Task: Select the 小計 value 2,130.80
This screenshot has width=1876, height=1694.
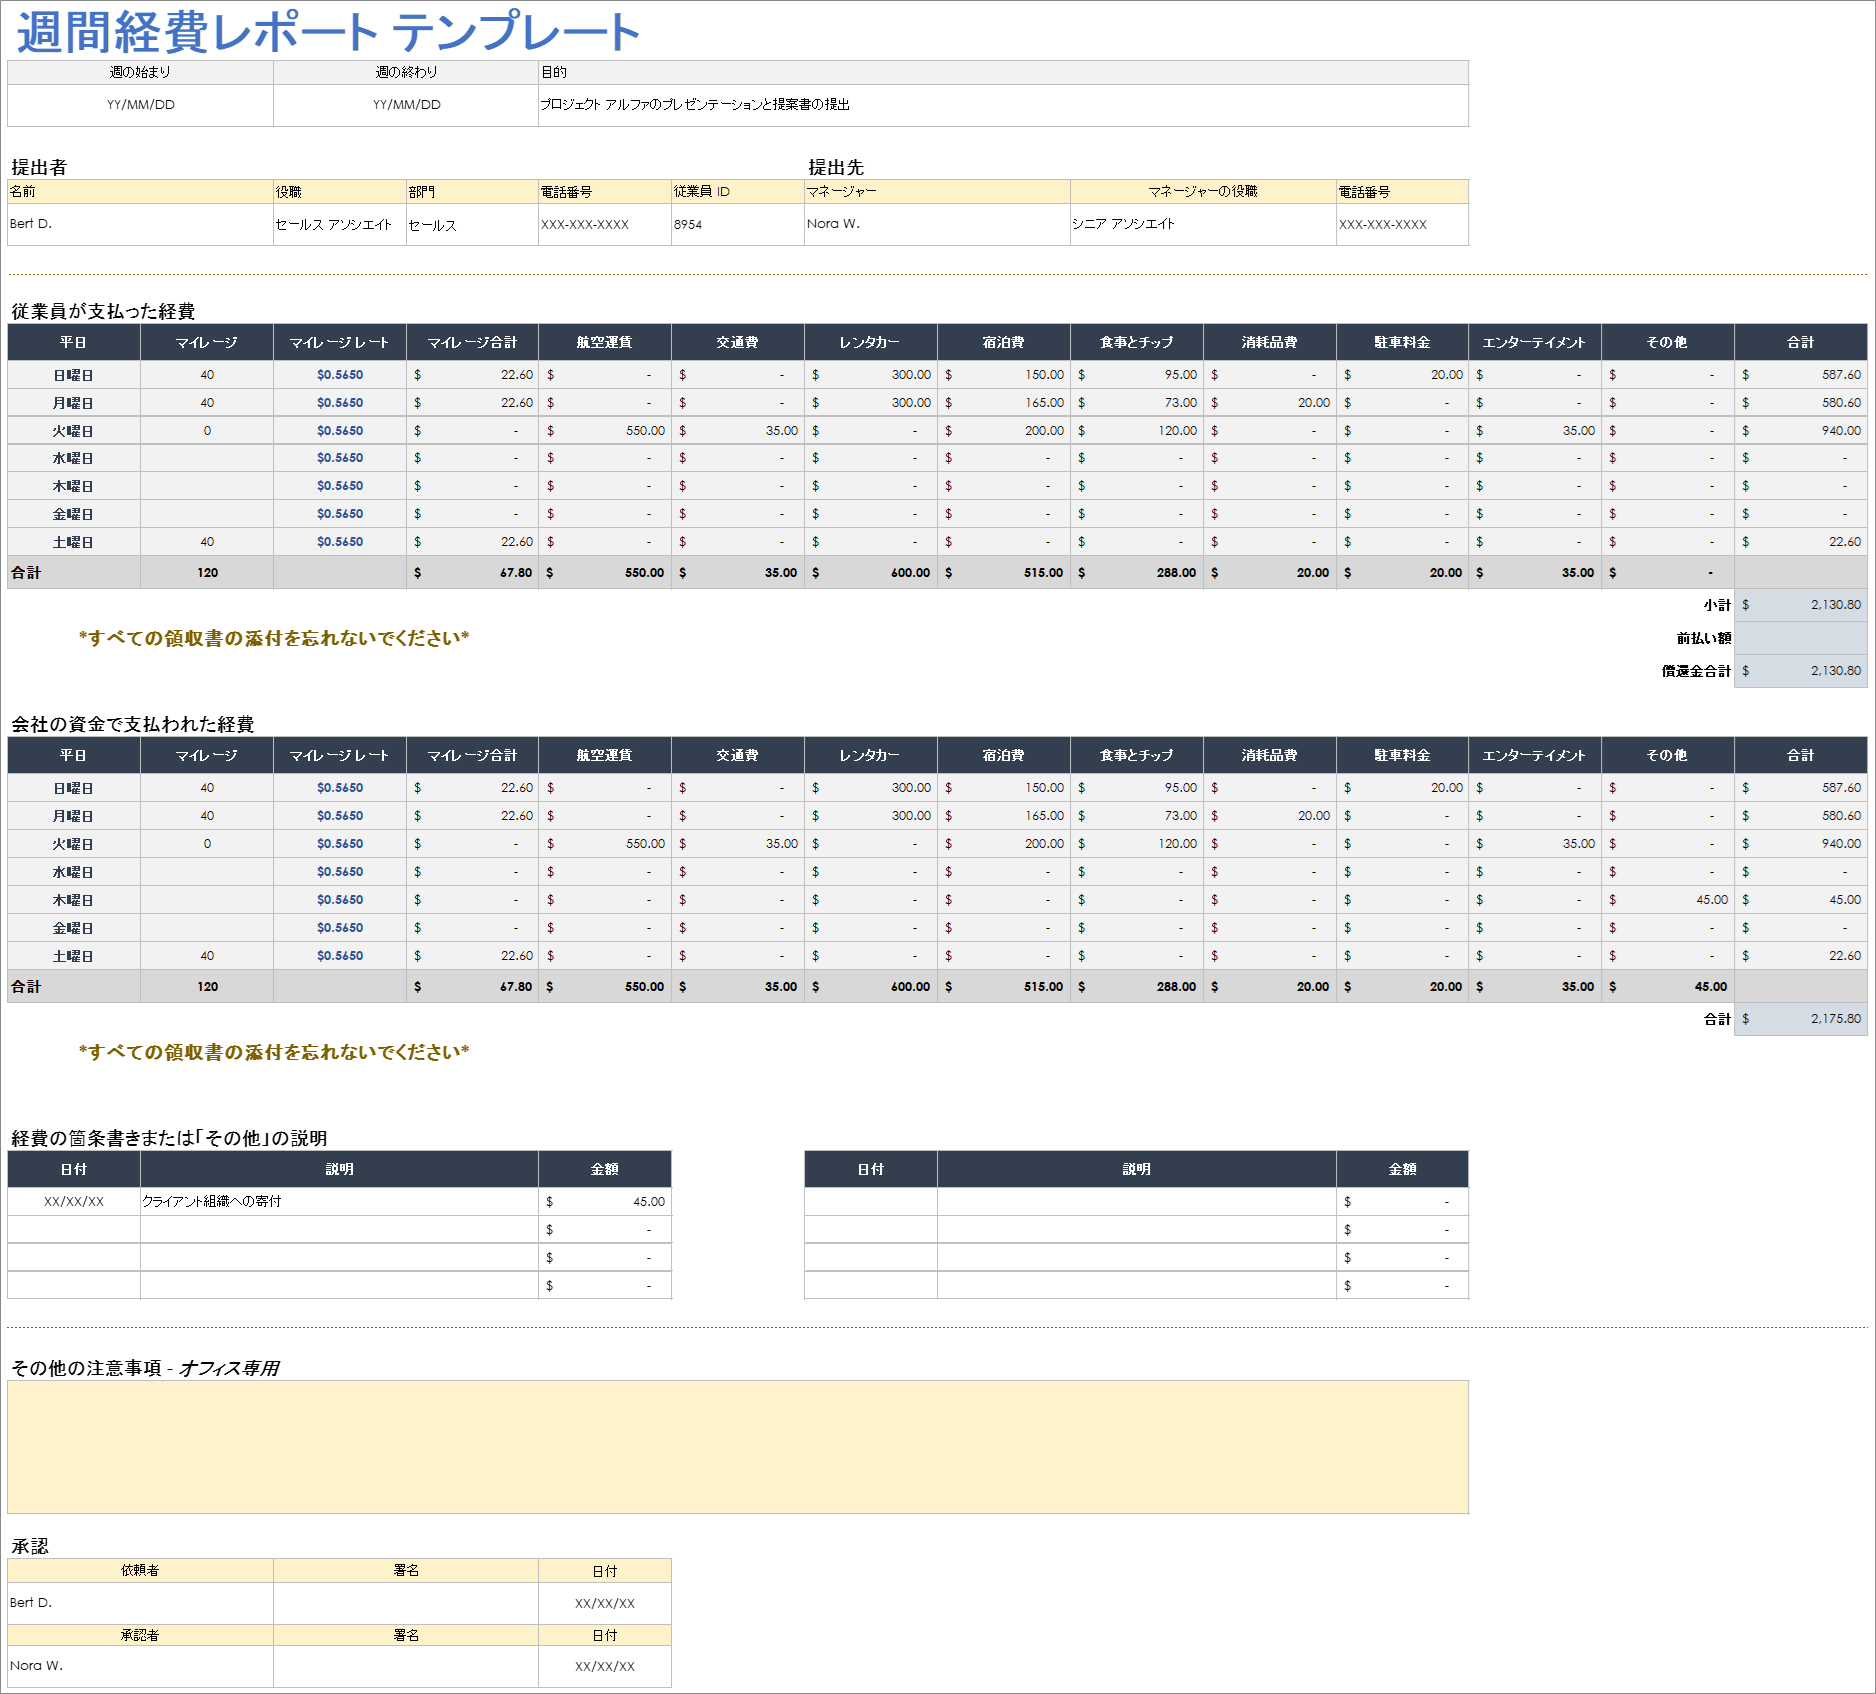Action: click(1800, 605)
